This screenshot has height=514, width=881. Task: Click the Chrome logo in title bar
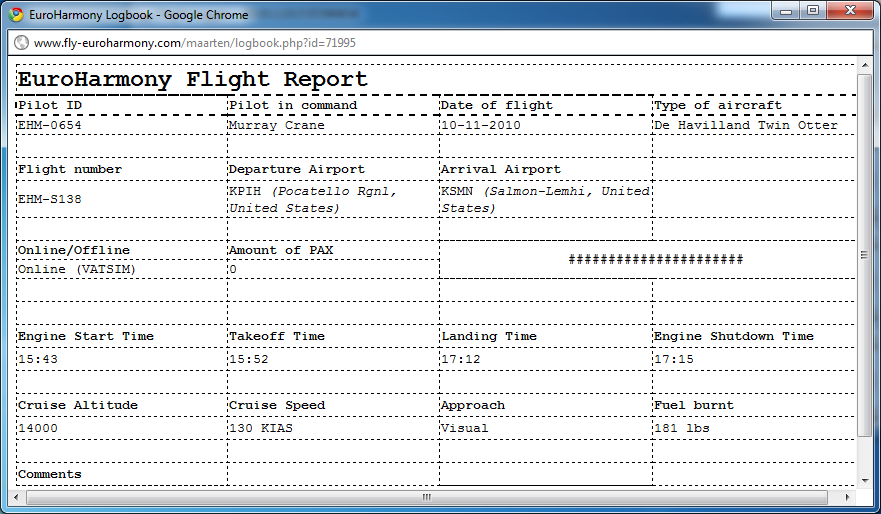pos(16,15)
